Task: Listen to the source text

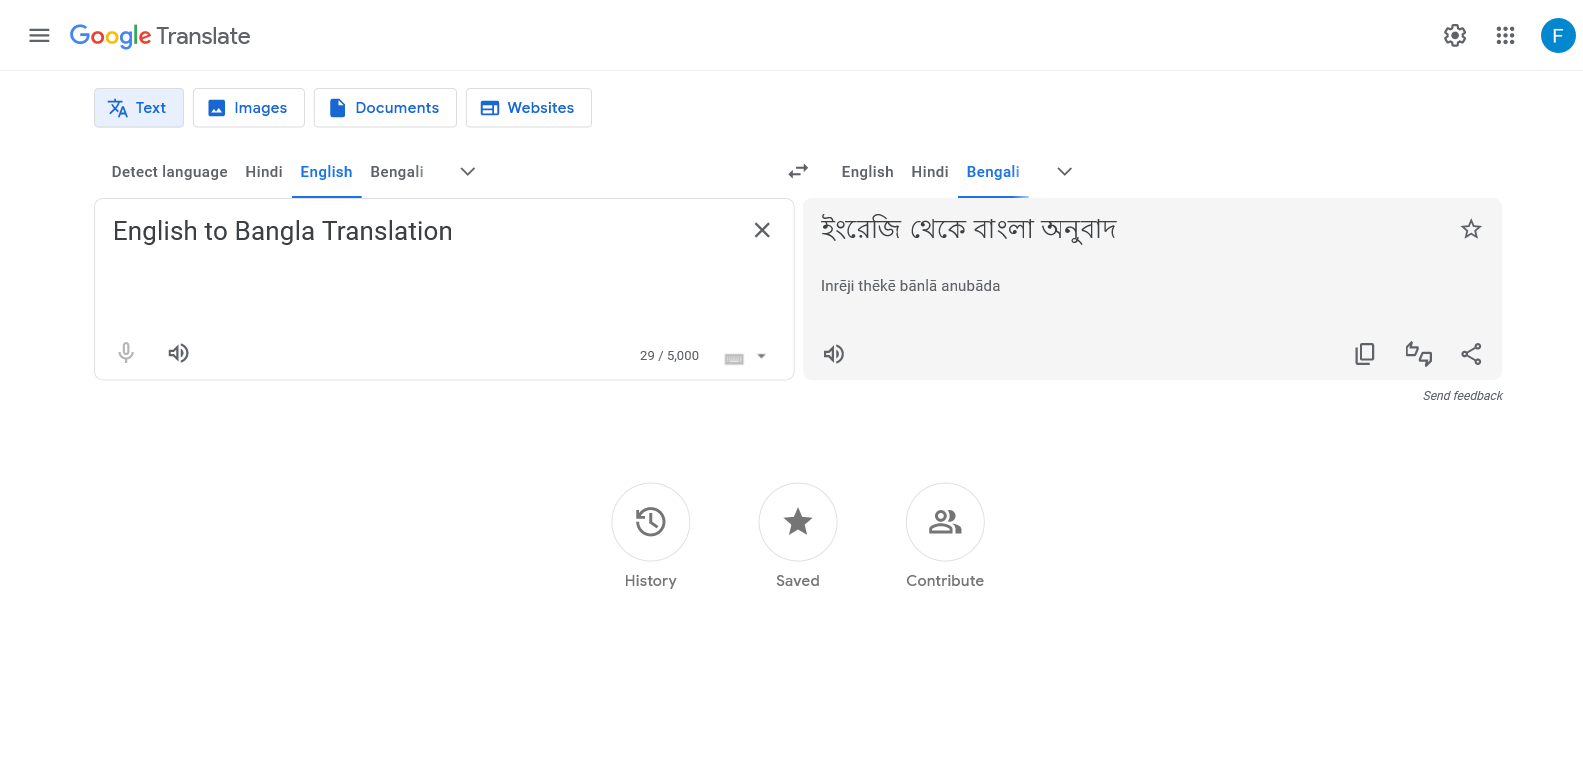Action: click(178, 353)
